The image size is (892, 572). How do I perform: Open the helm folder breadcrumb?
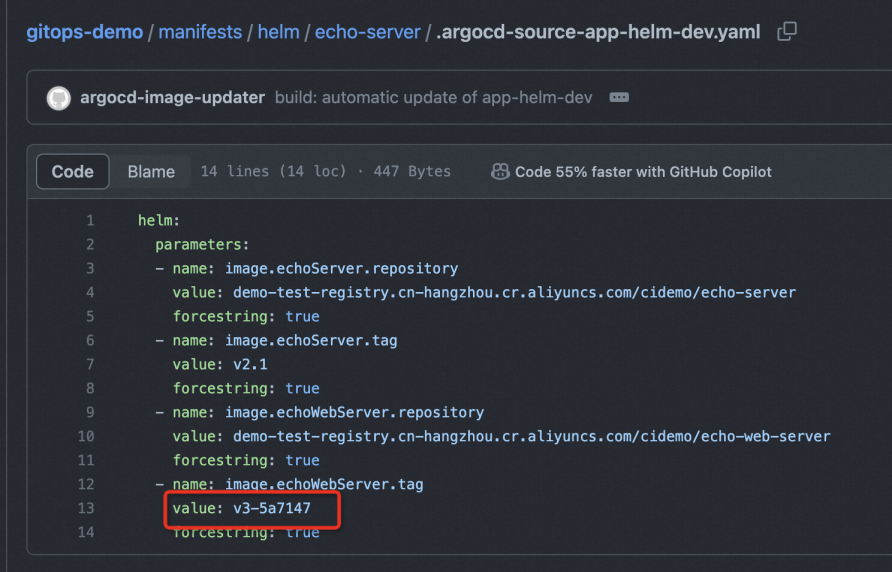coord(279,32)
